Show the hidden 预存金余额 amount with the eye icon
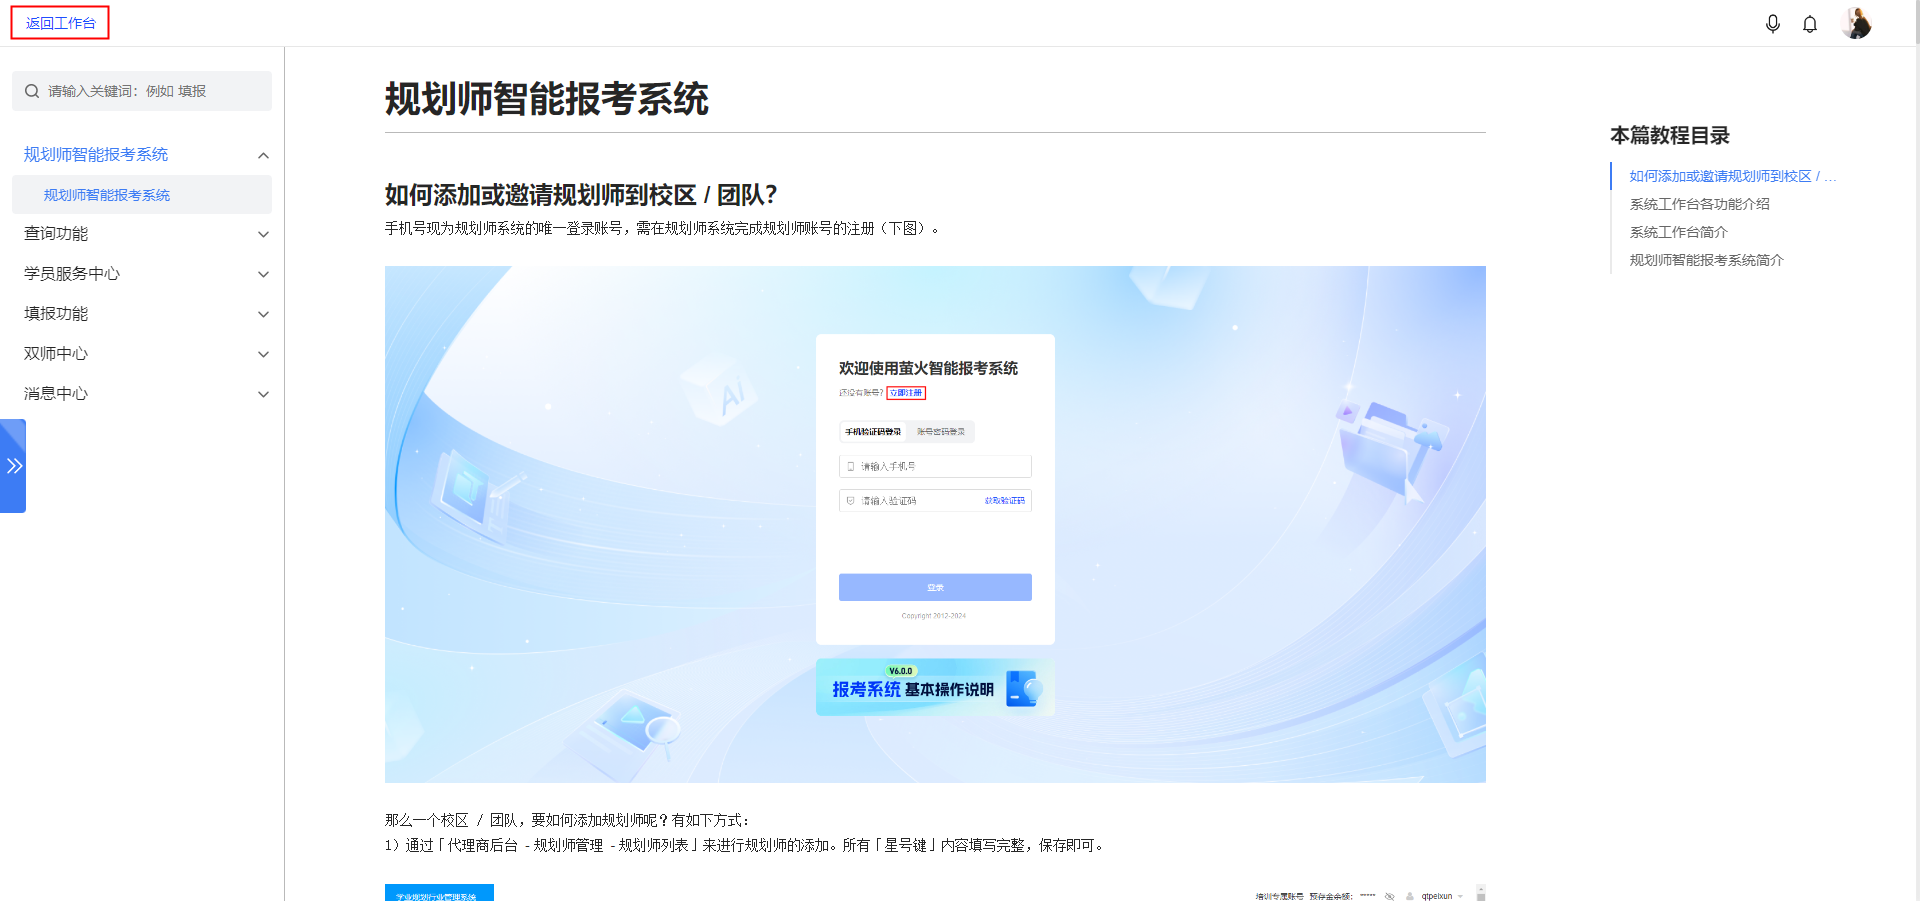Image resolution: width=1920 pixels, height=901 pixels. click(1389, 897)
